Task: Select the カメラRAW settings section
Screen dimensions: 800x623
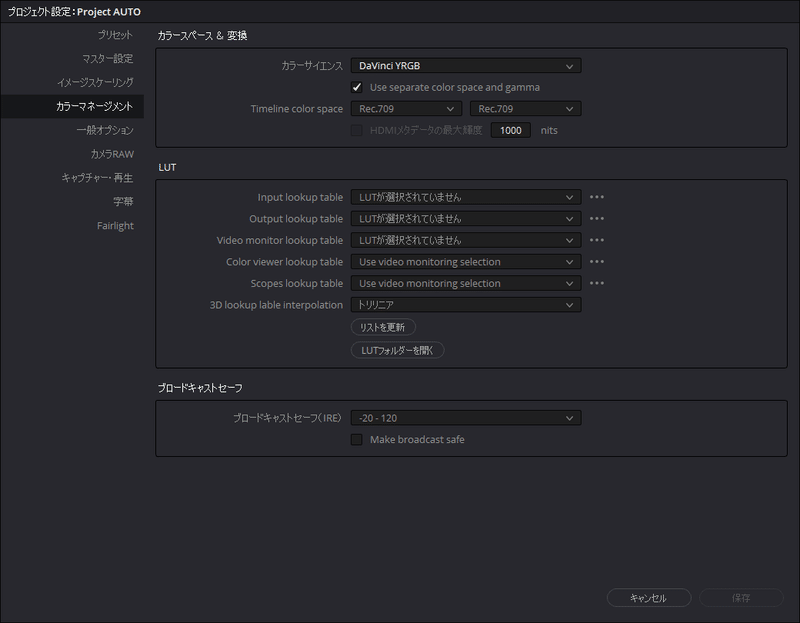Action: (112, 154)
